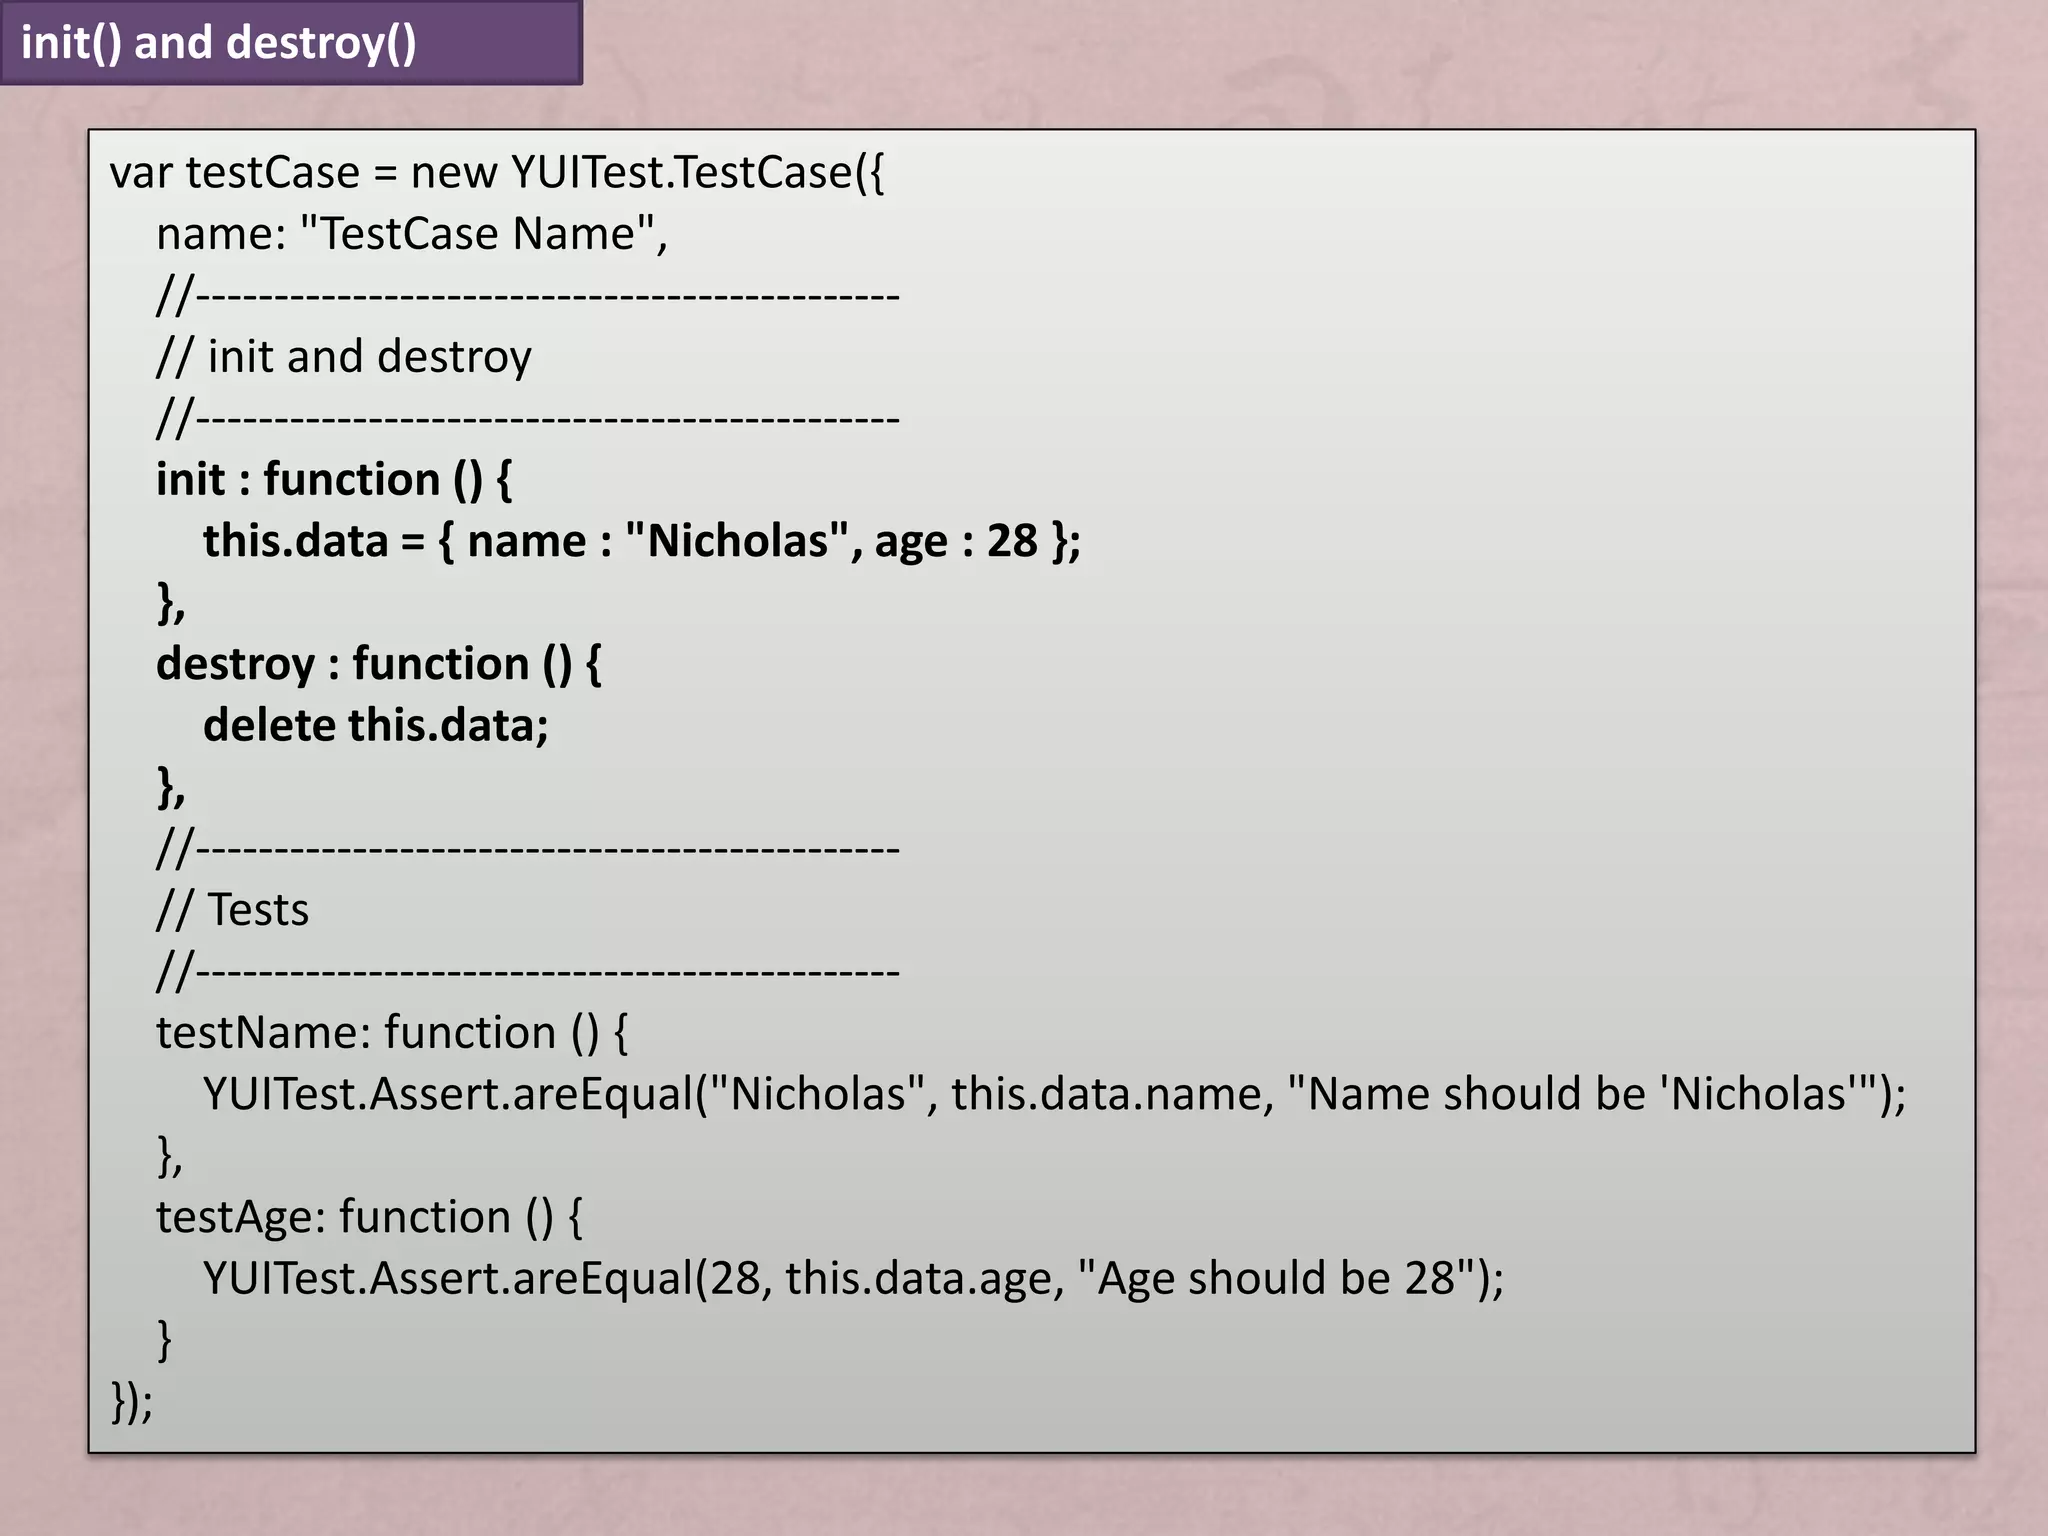Click the closing '});' line
The width and height of the screenshot is (2048, 1536).
(131, 1401)
